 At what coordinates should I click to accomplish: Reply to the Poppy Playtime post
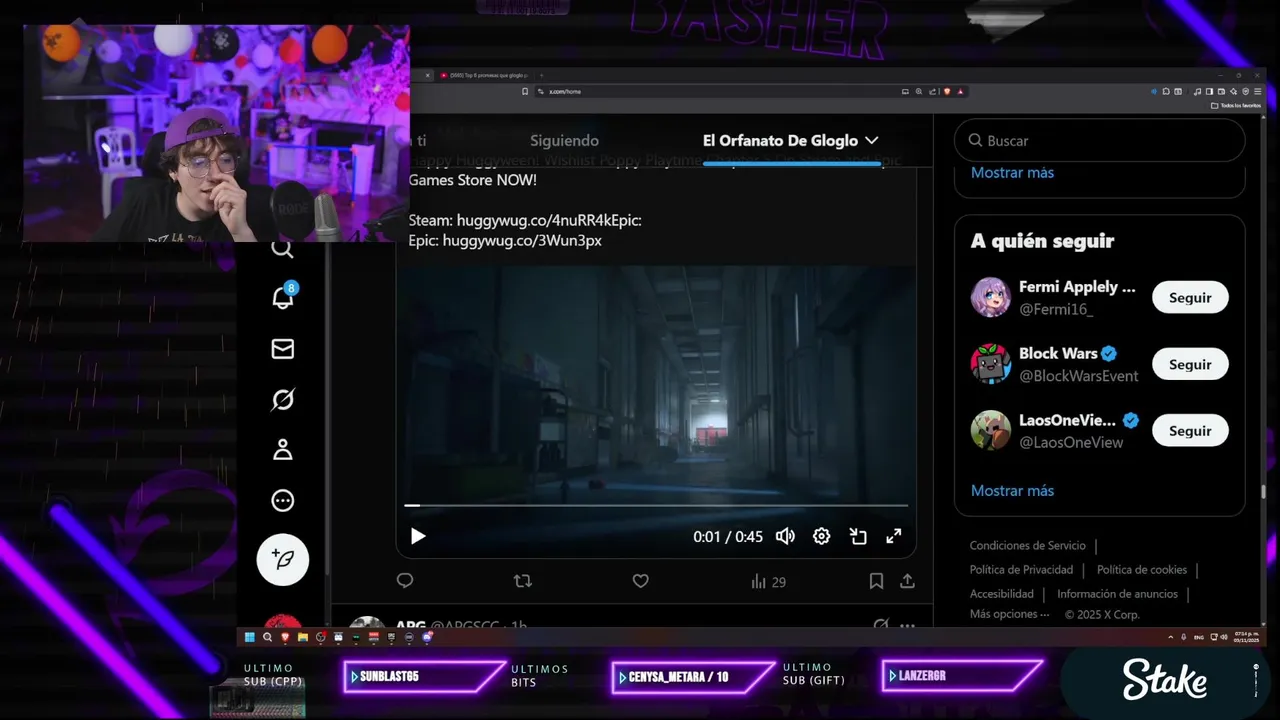coord(405,581)
